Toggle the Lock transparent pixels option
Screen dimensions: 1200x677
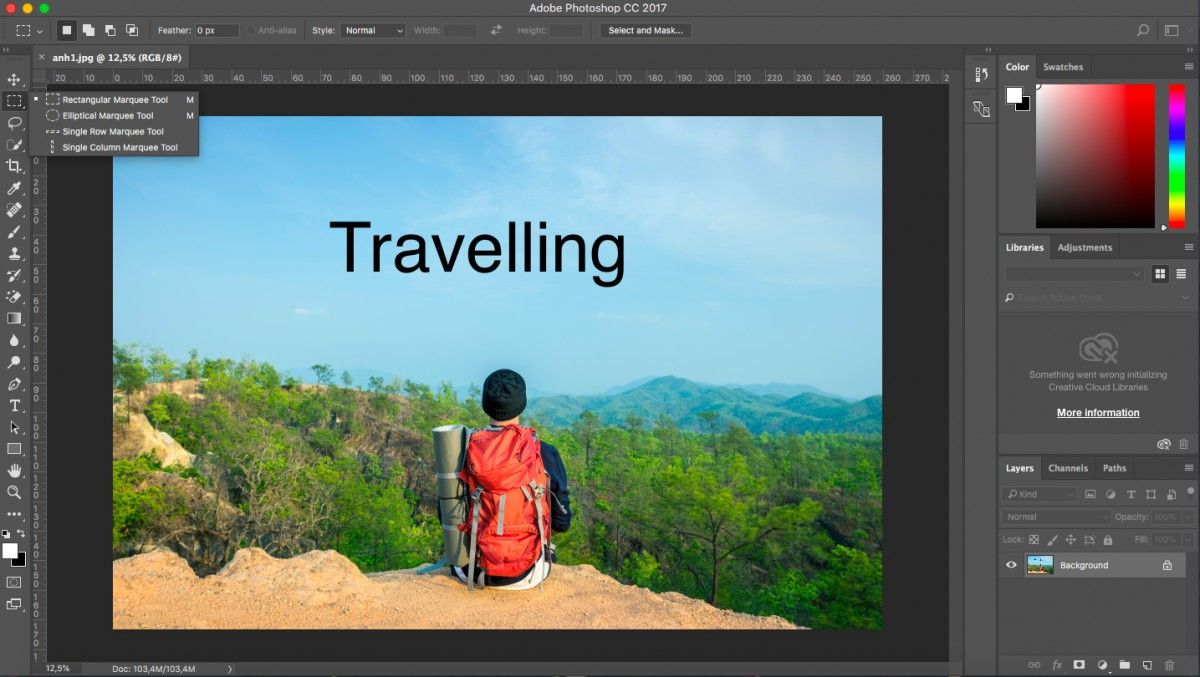(x=1034, y=539)
